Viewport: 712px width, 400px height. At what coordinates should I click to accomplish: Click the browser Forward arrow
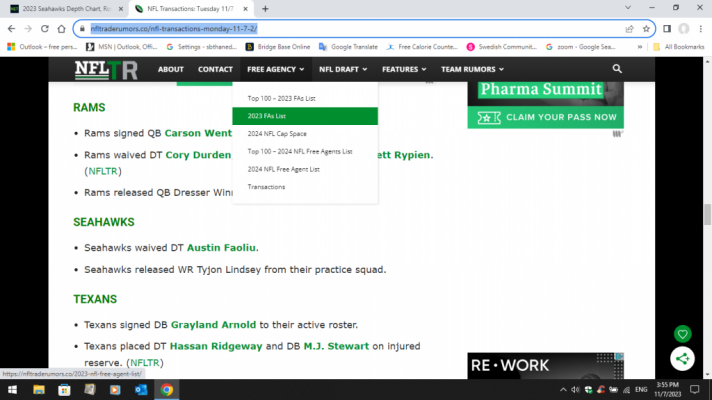click(28, 29)
